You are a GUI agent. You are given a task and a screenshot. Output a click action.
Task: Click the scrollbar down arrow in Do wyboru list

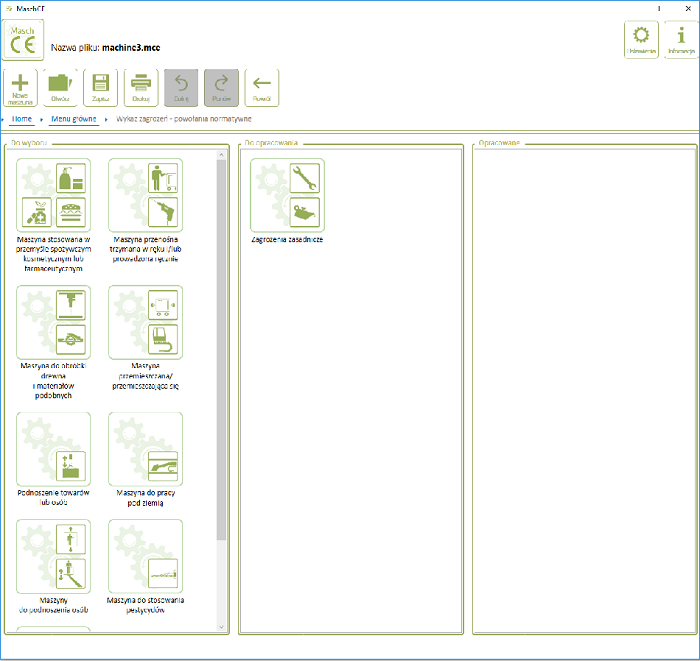click(222, 626)
